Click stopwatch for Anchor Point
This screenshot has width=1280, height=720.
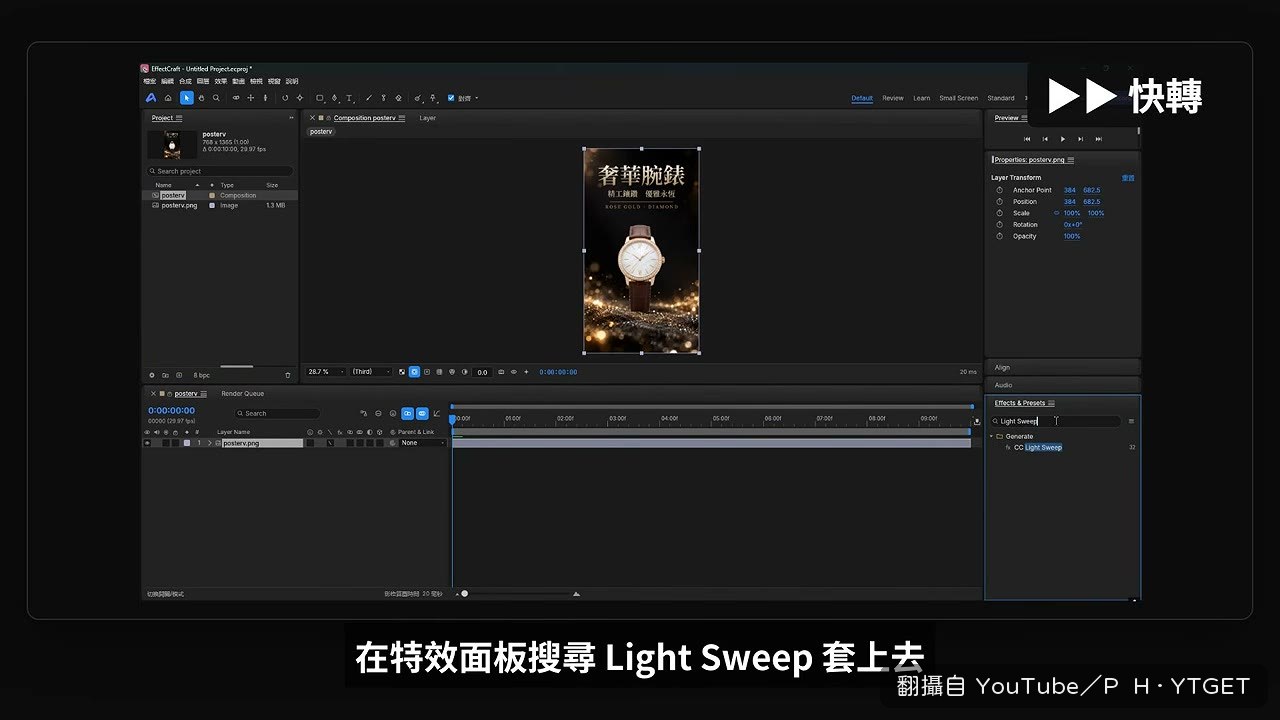[999, 190]
